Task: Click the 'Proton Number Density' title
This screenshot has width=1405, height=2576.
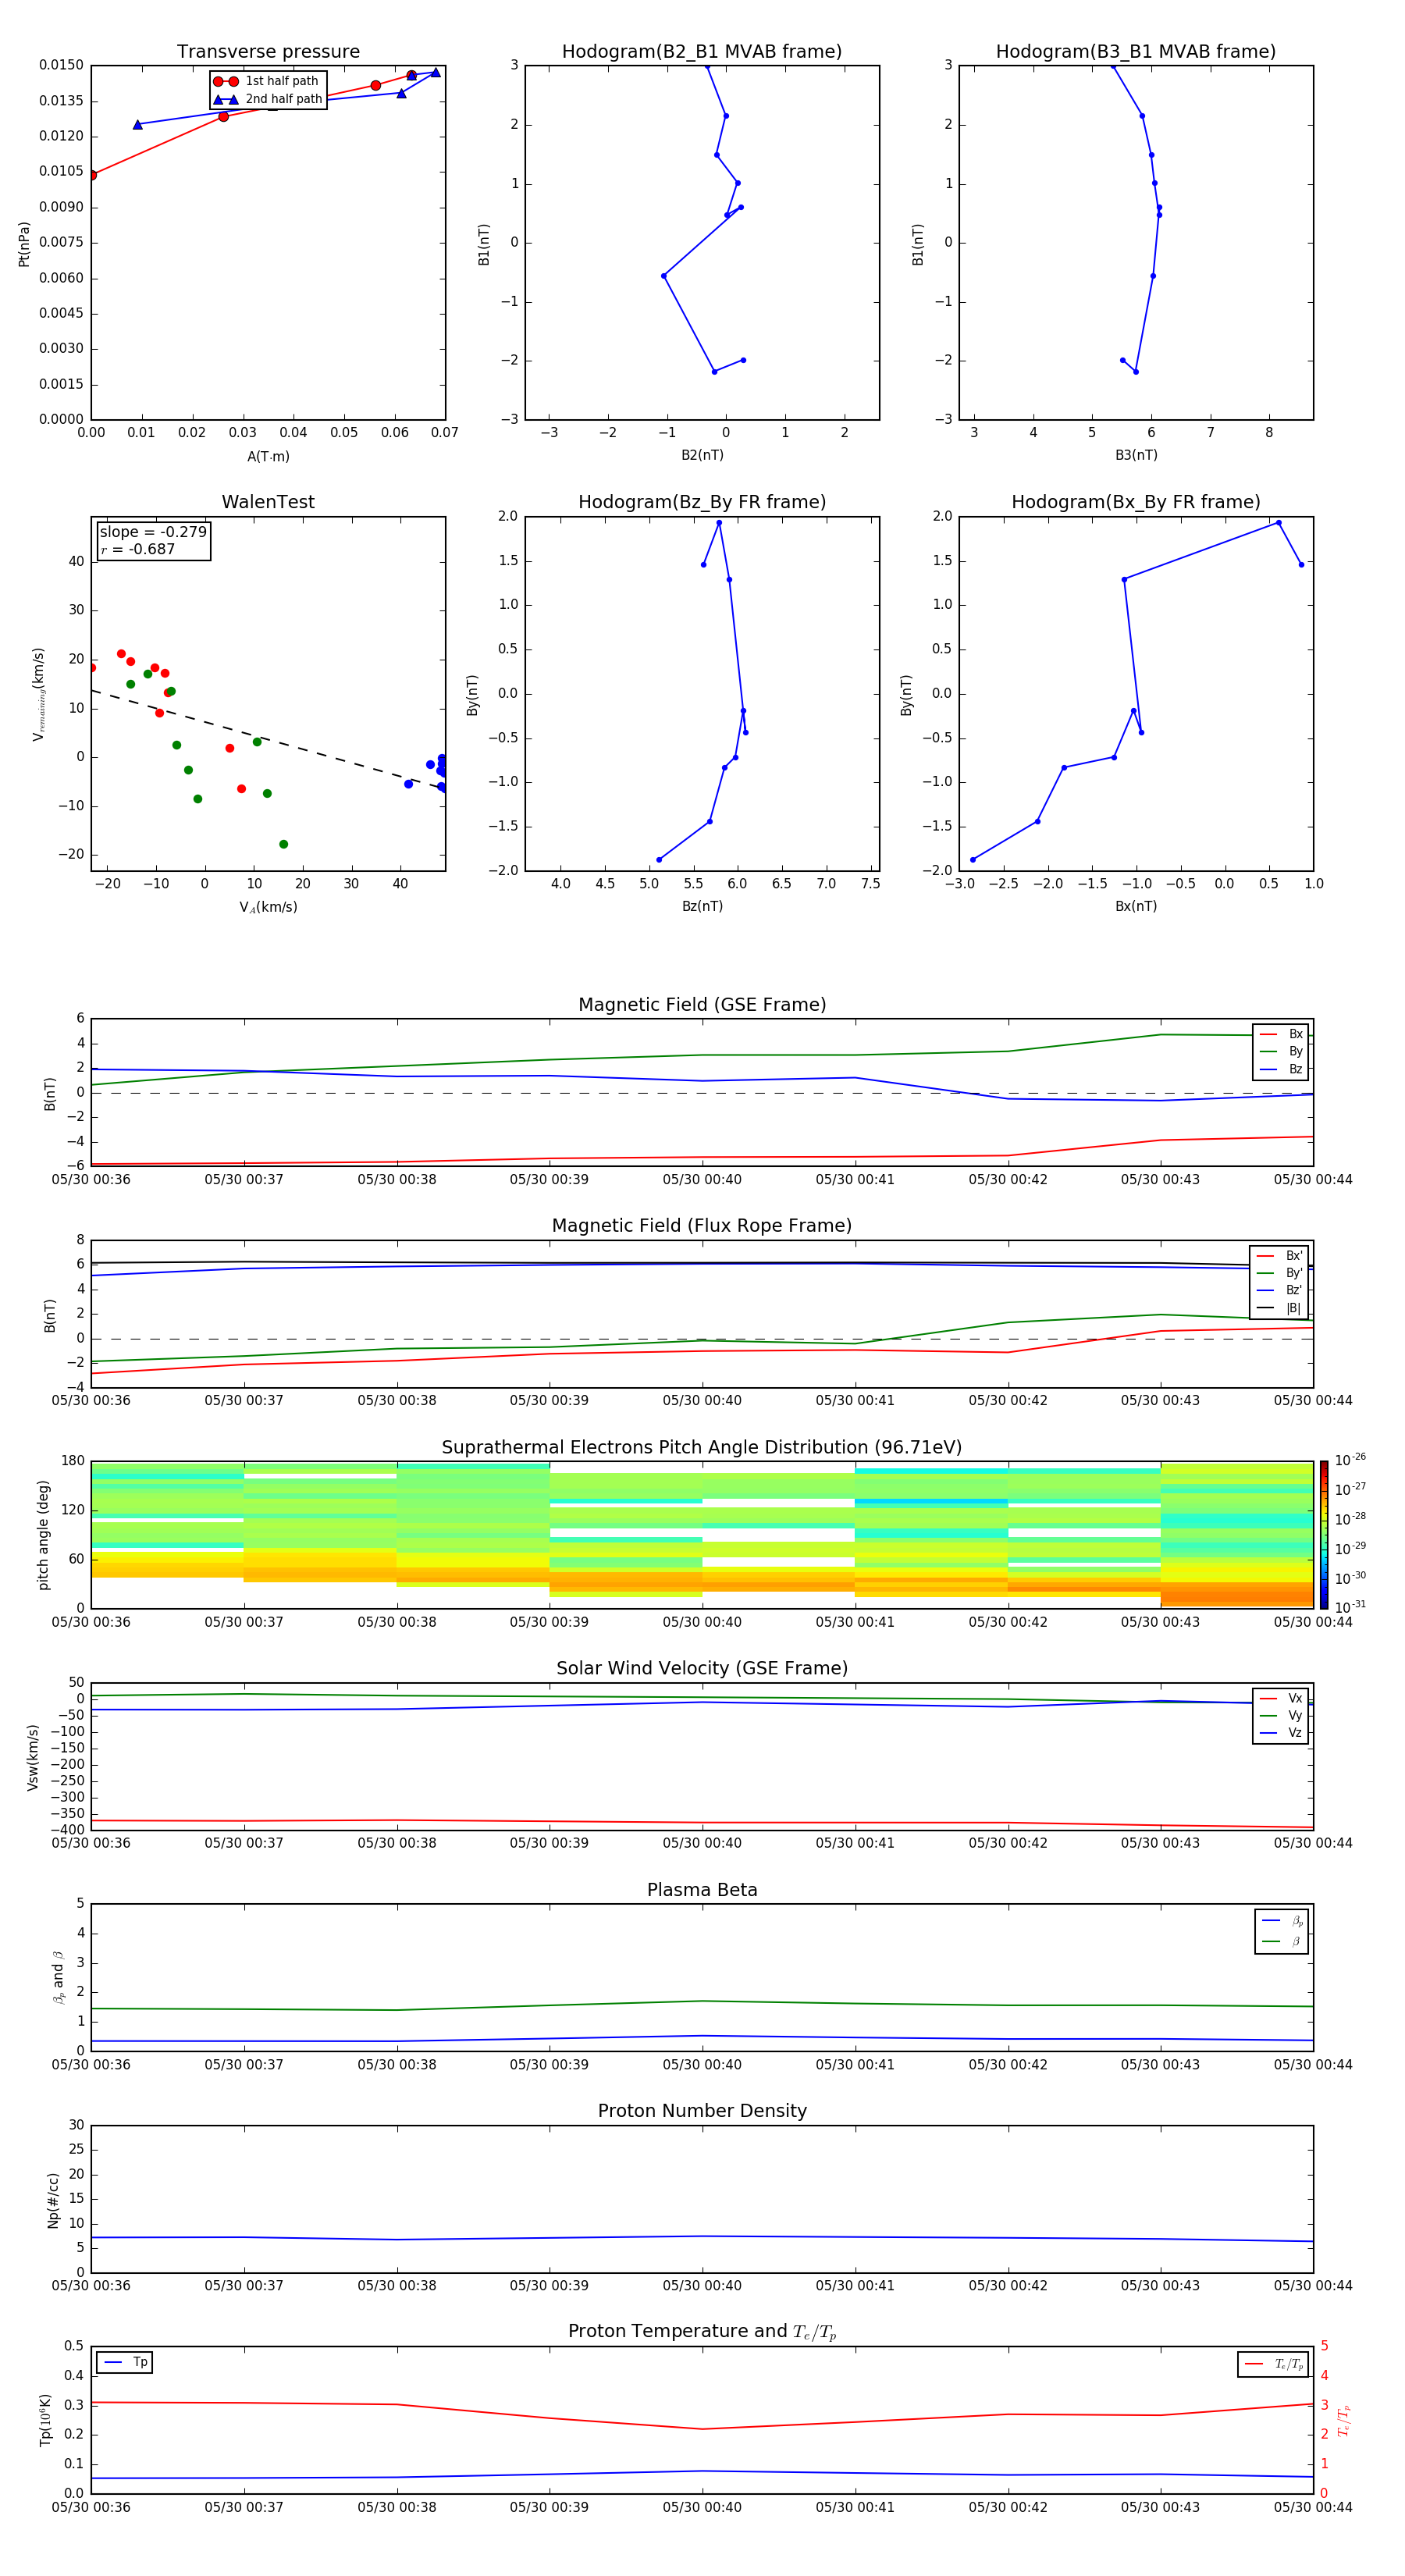Action: tap(702, 2111)
